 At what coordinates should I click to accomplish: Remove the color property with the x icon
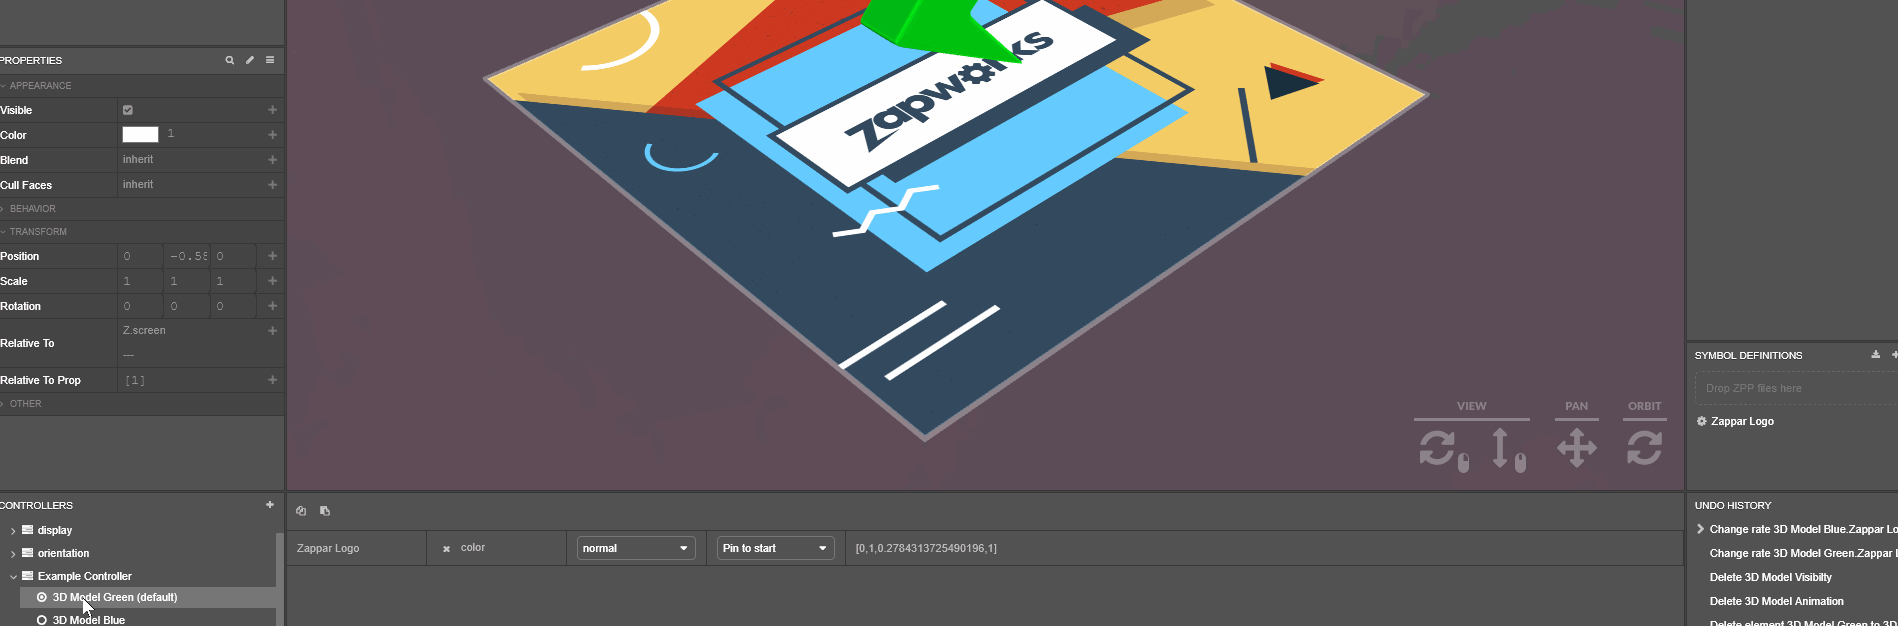(446, 548)
